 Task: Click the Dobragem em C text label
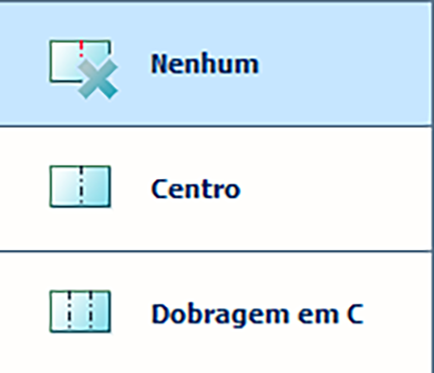pyautogui.click(x=257, y=314)
